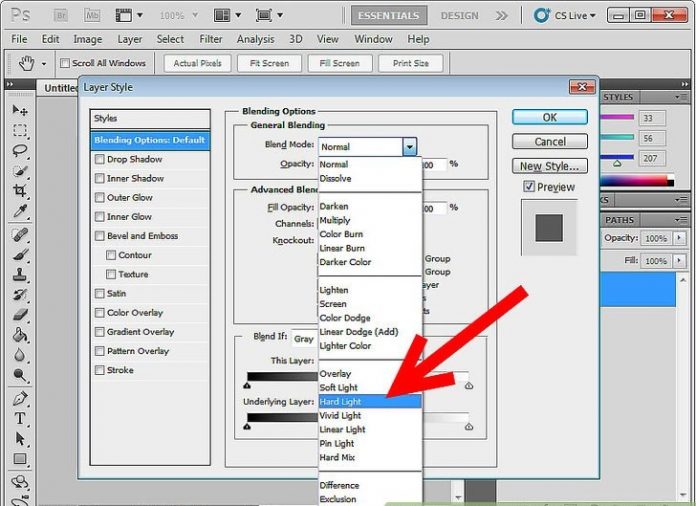Pick the Crop tool
696x506 pixels.
(19, 190)
